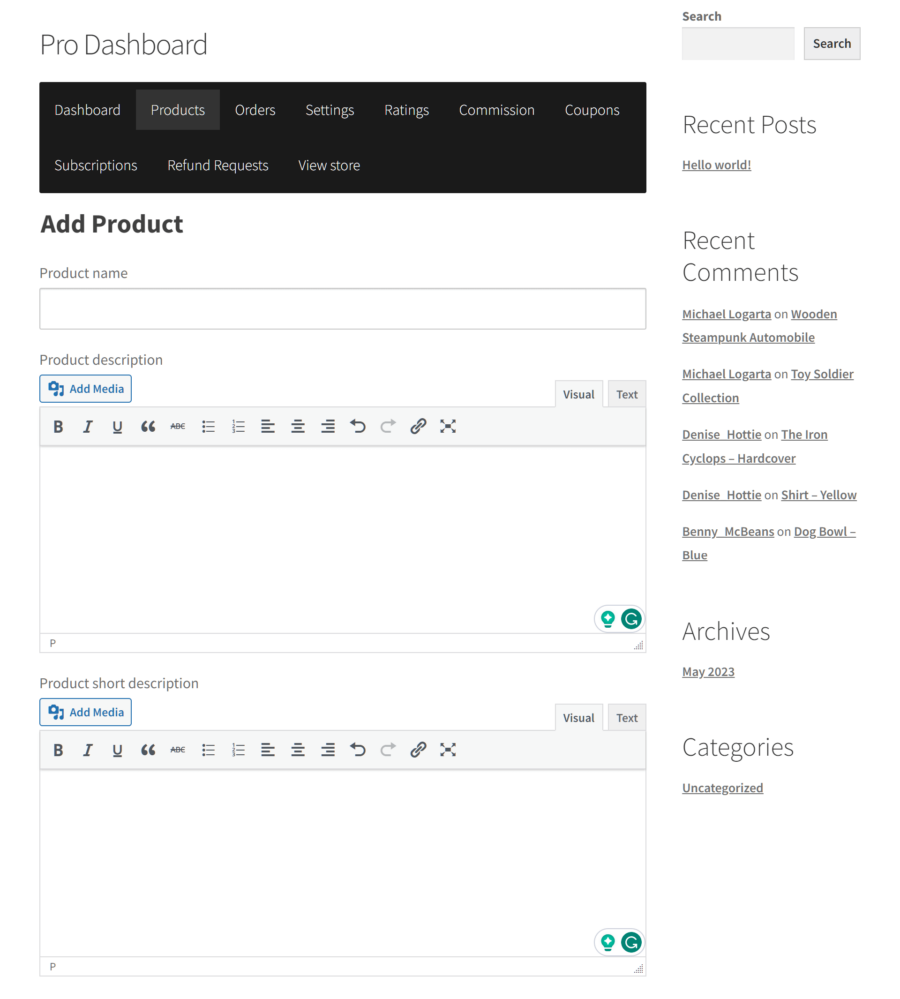Open the Orders section in the dashboard
The height and width of the screenshot is (999, 900).
(x=255, y=110)
